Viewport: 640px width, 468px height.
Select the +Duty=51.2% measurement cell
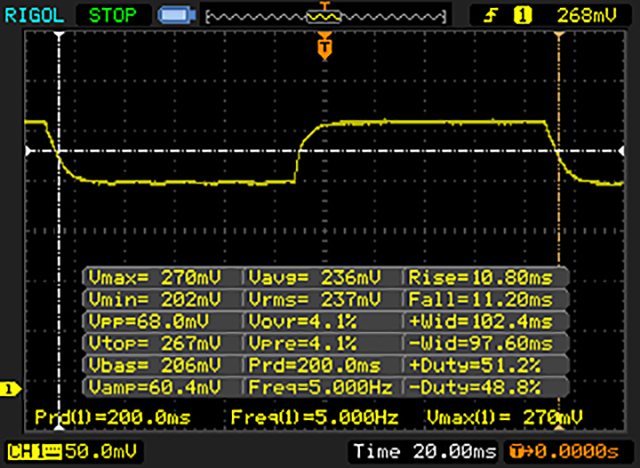[x=486, y=368]
